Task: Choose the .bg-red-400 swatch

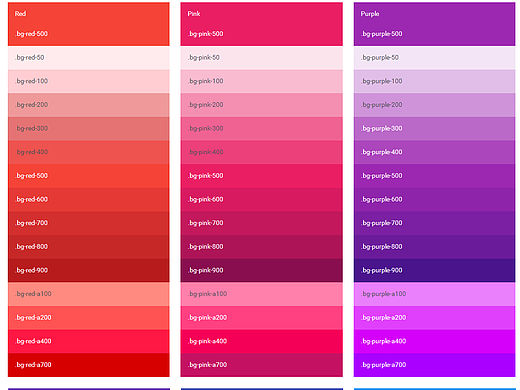Action: [89, 152]
